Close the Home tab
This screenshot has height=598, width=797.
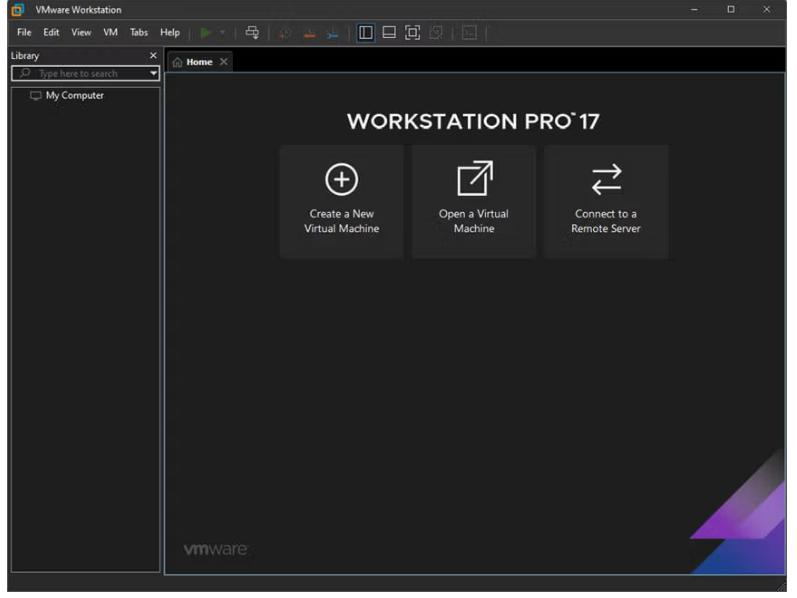(224, 62)
